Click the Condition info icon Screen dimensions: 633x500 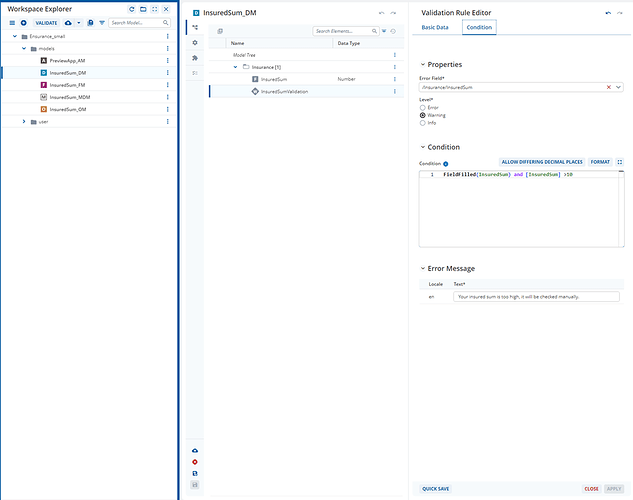[446, 164]
